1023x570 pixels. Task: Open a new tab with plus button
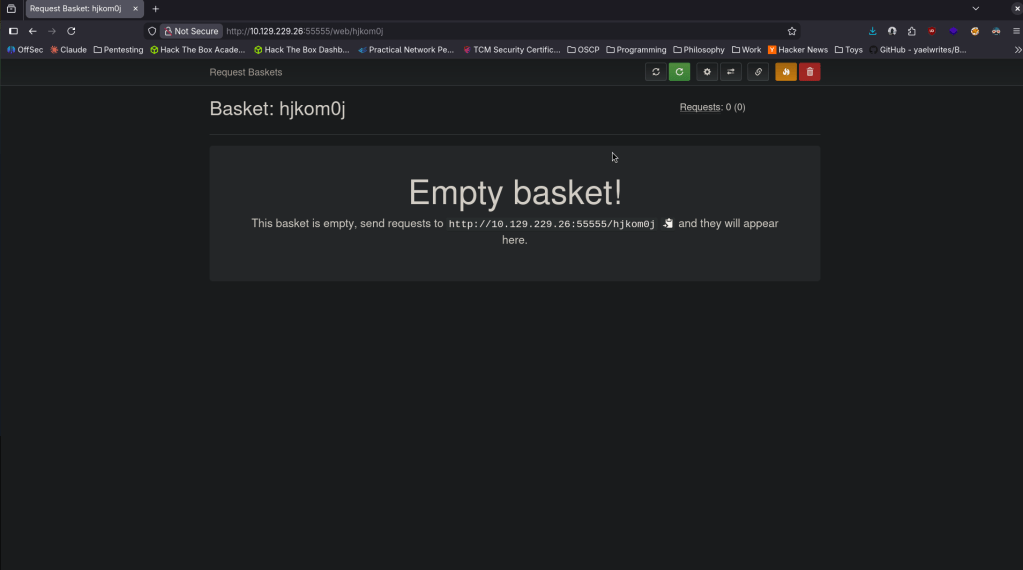[x=156, y=8]
